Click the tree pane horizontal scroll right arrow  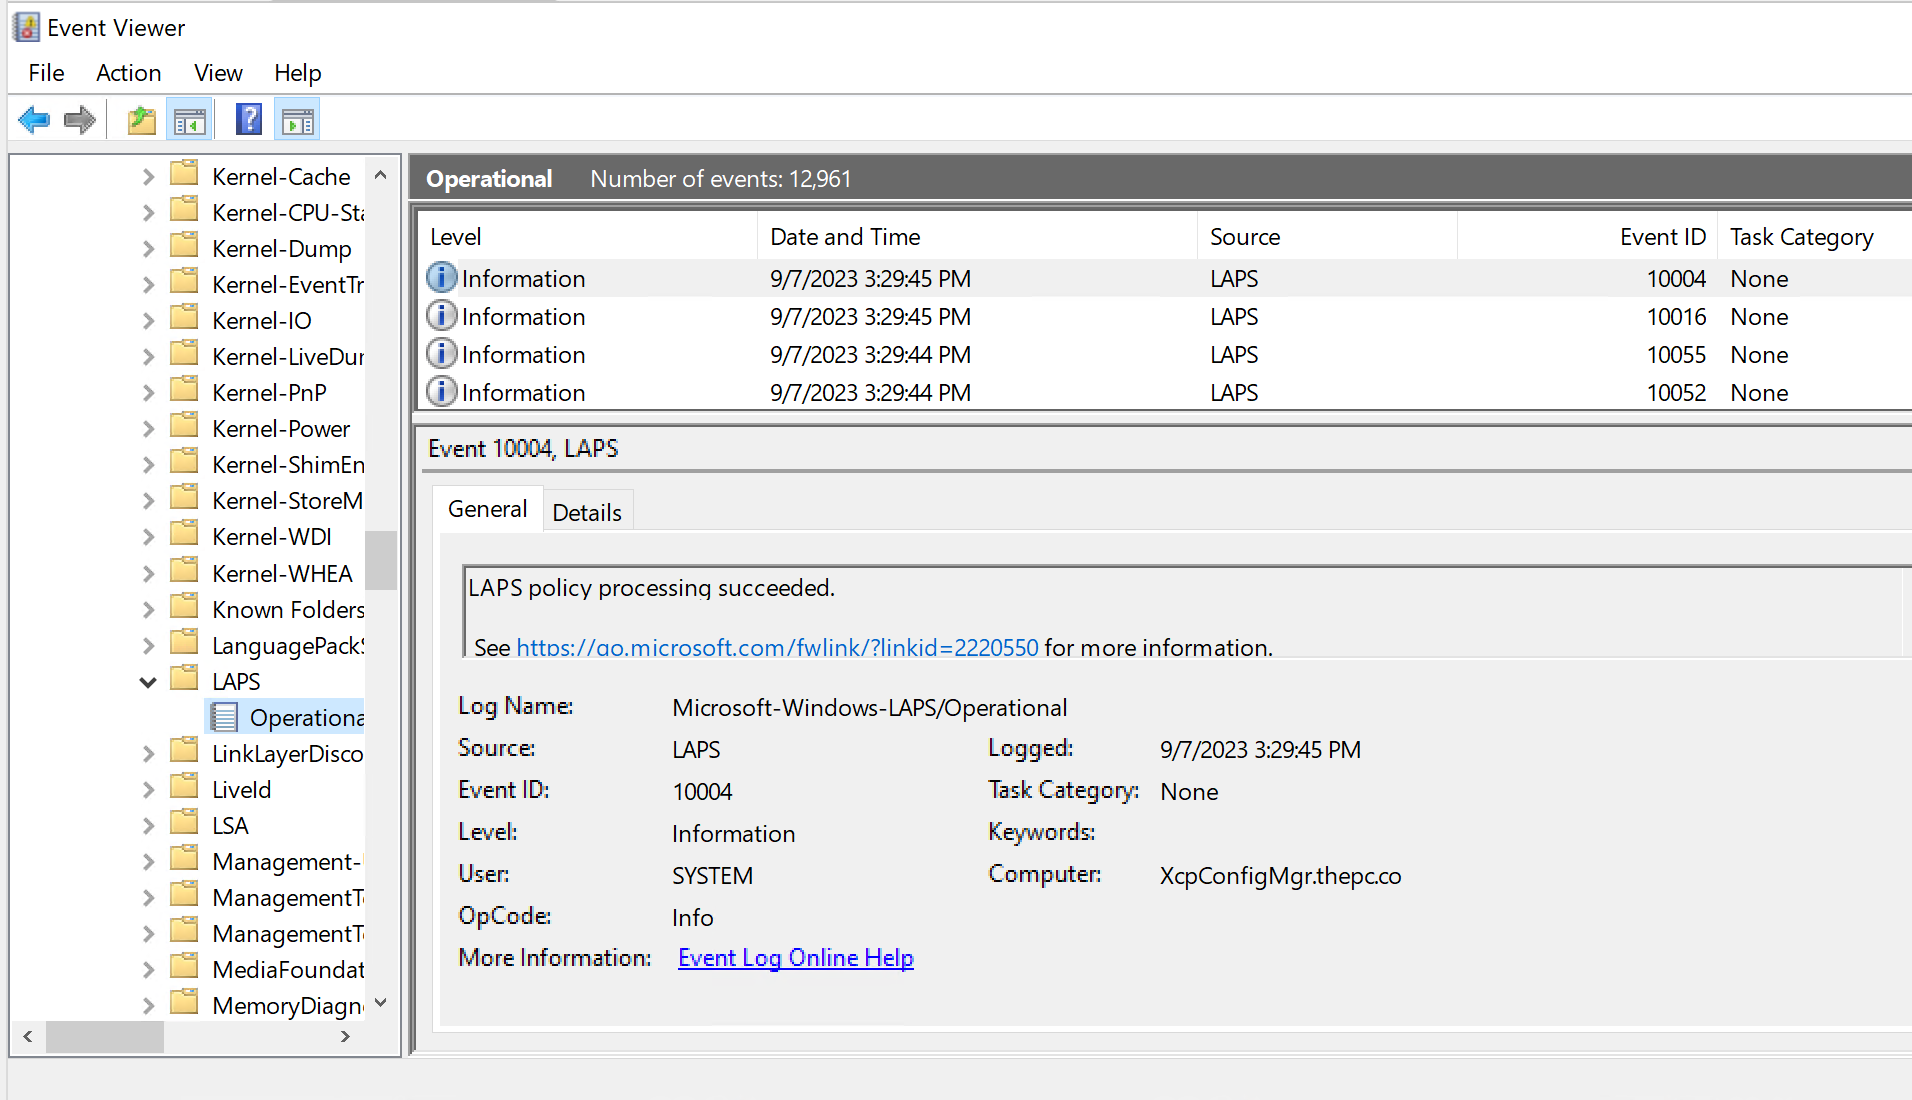point(346,1037)
